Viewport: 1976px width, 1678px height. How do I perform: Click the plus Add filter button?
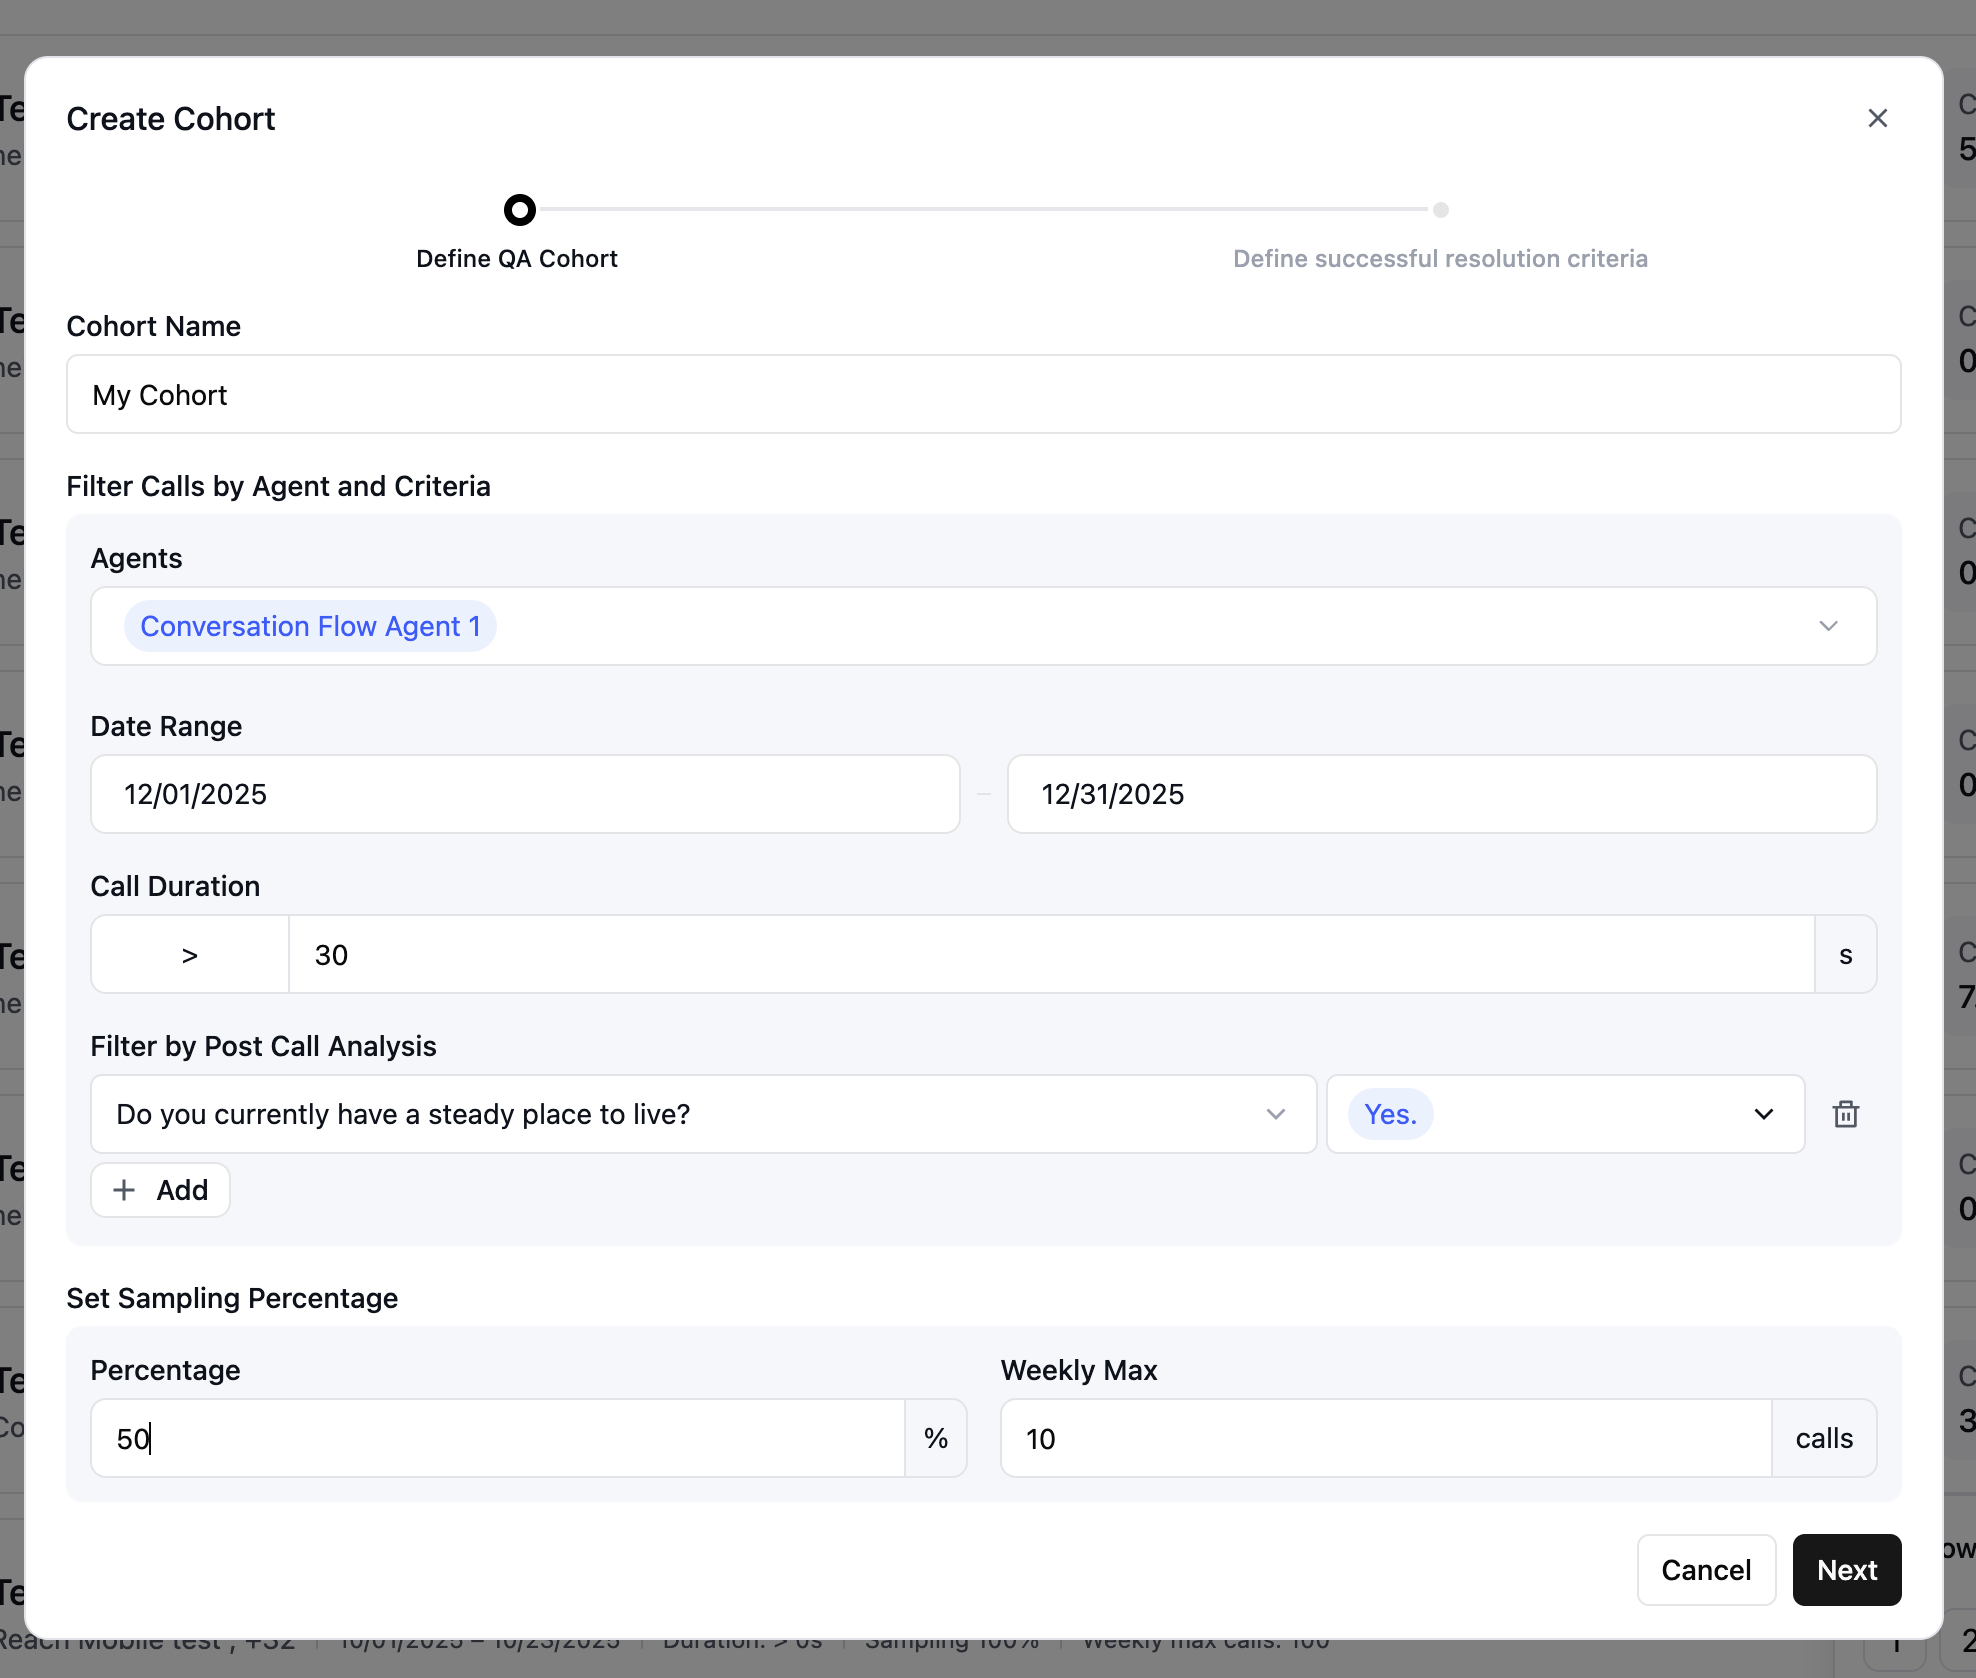pos(160,1190)
